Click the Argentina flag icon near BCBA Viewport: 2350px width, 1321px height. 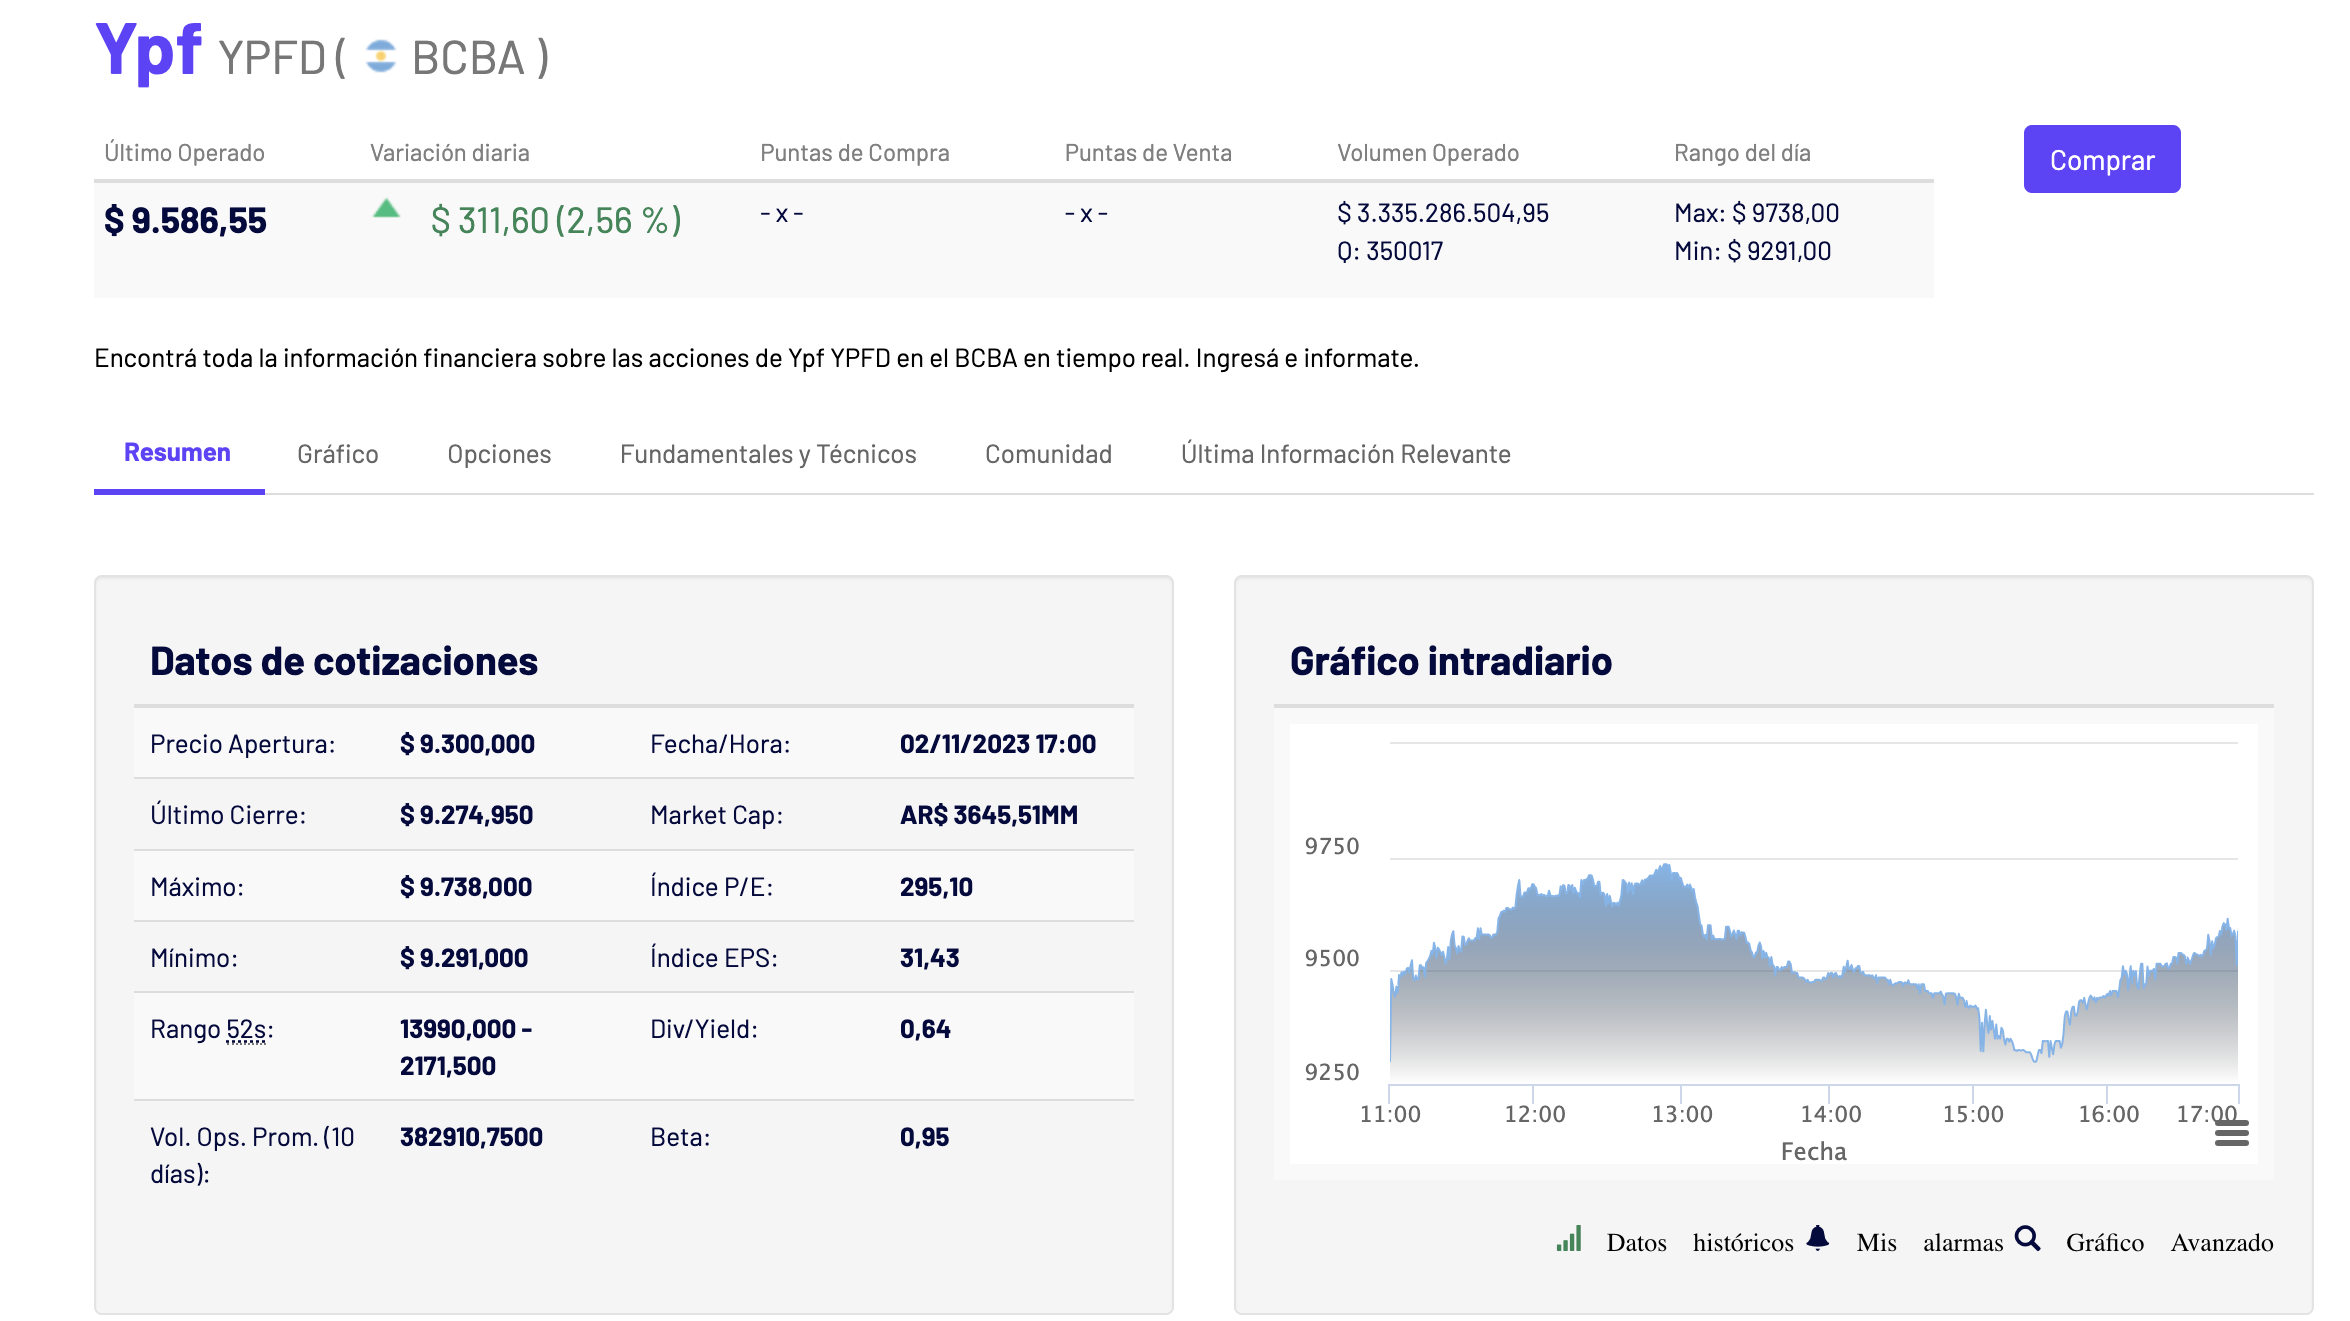click(380, 57)
